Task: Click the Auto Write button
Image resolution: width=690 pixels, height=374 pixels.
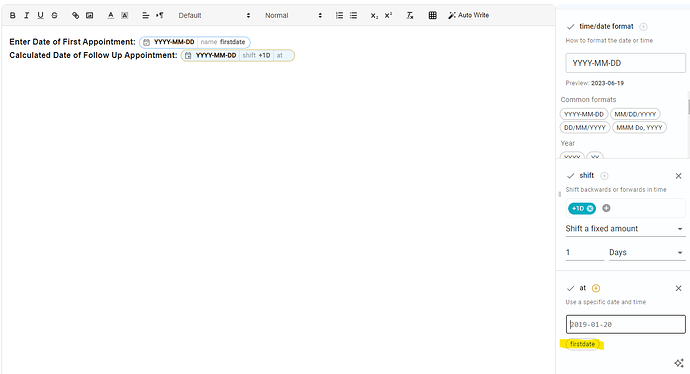Action: (469, 15)
